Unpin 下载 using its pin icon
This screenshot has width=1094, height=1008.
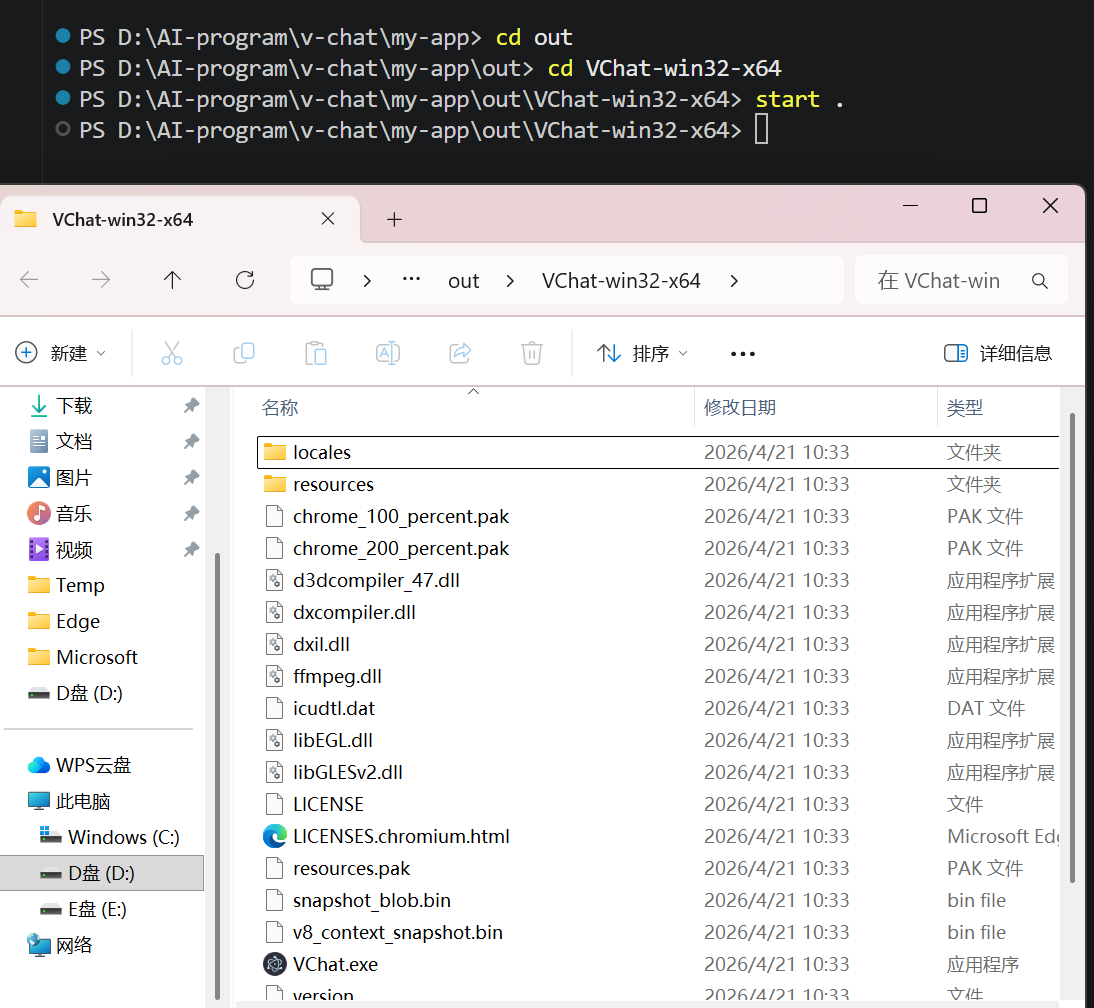[x=191, y=405]
